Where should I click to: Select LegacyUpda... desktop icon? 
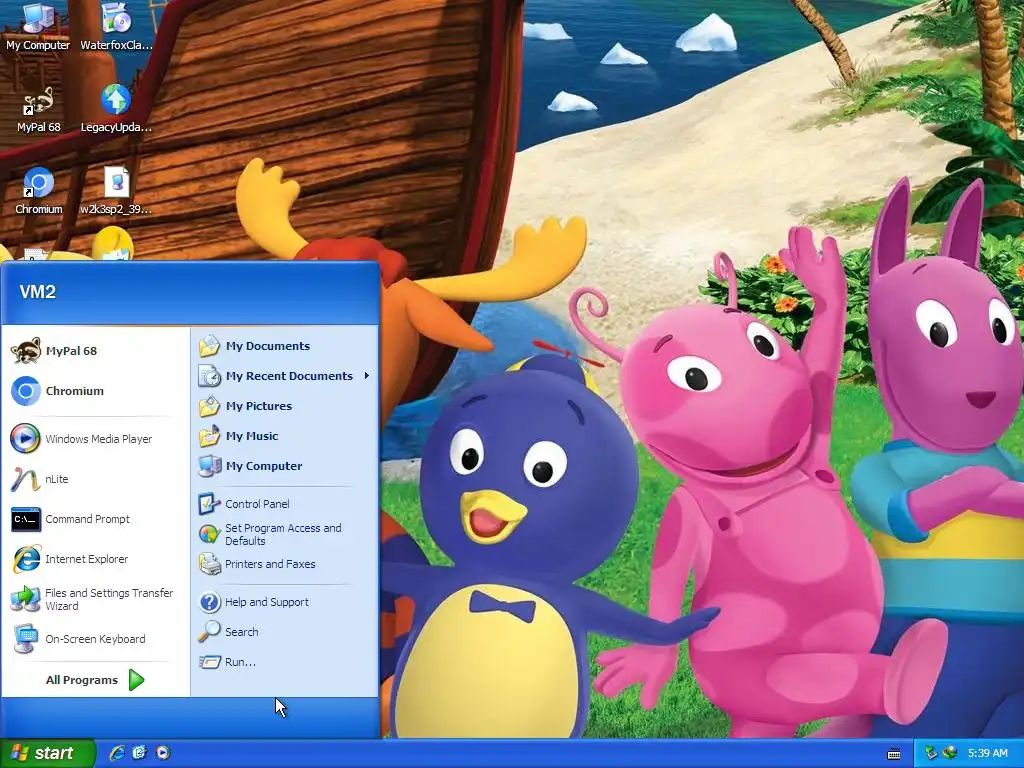pyautogui.click(x=116, y=108)
